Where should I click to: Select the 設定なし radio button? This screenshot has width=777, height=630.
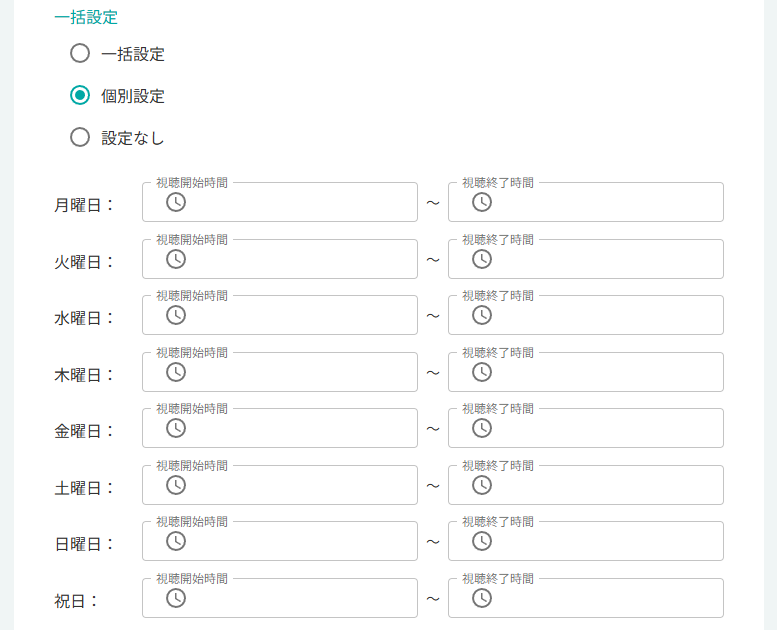coord(80,137)
